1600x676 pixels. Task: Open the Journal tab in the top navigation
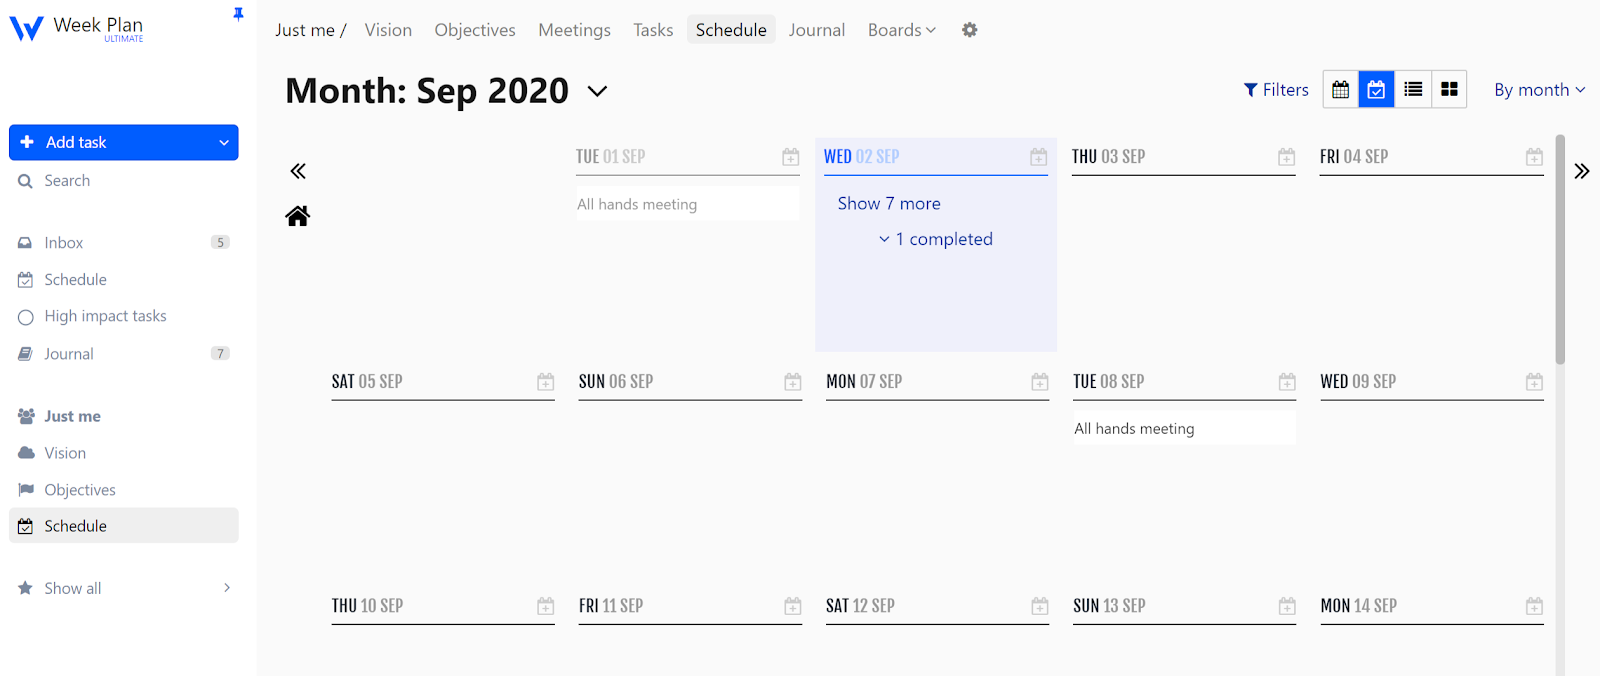[x=816, y=30]
